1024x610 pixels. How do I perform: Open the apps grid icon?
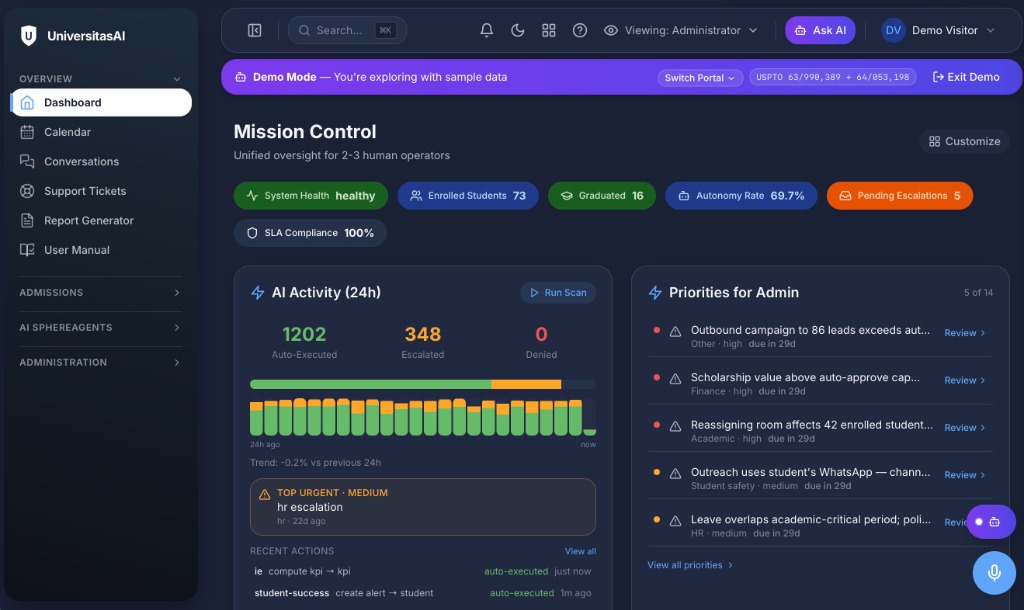549,30
